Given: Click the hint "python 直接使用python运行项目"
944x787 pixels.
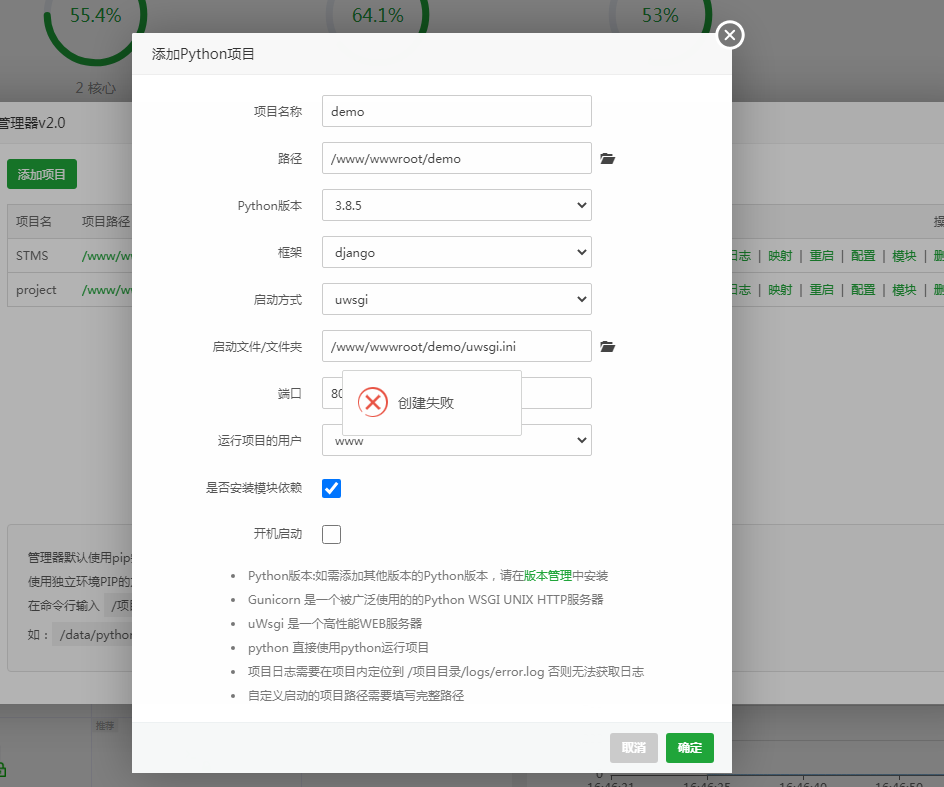Looking at the screenshot, I should click(338, 648).
